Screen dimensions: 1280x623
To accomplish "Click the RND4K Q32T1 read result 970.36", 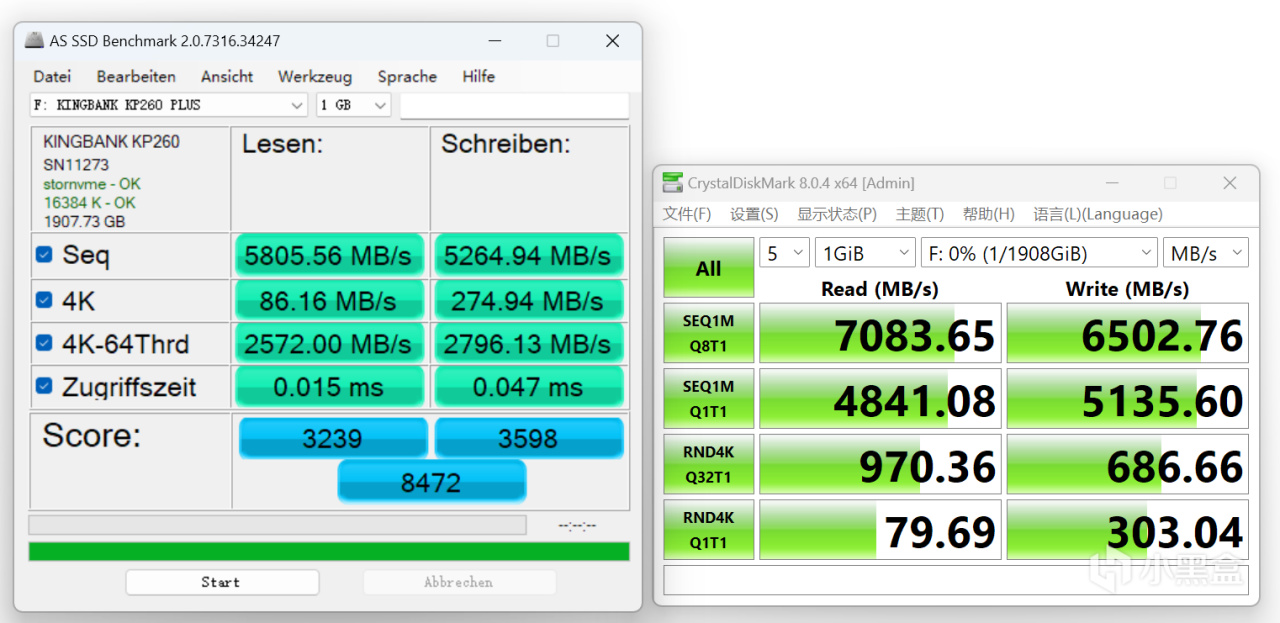I will 880,465.
